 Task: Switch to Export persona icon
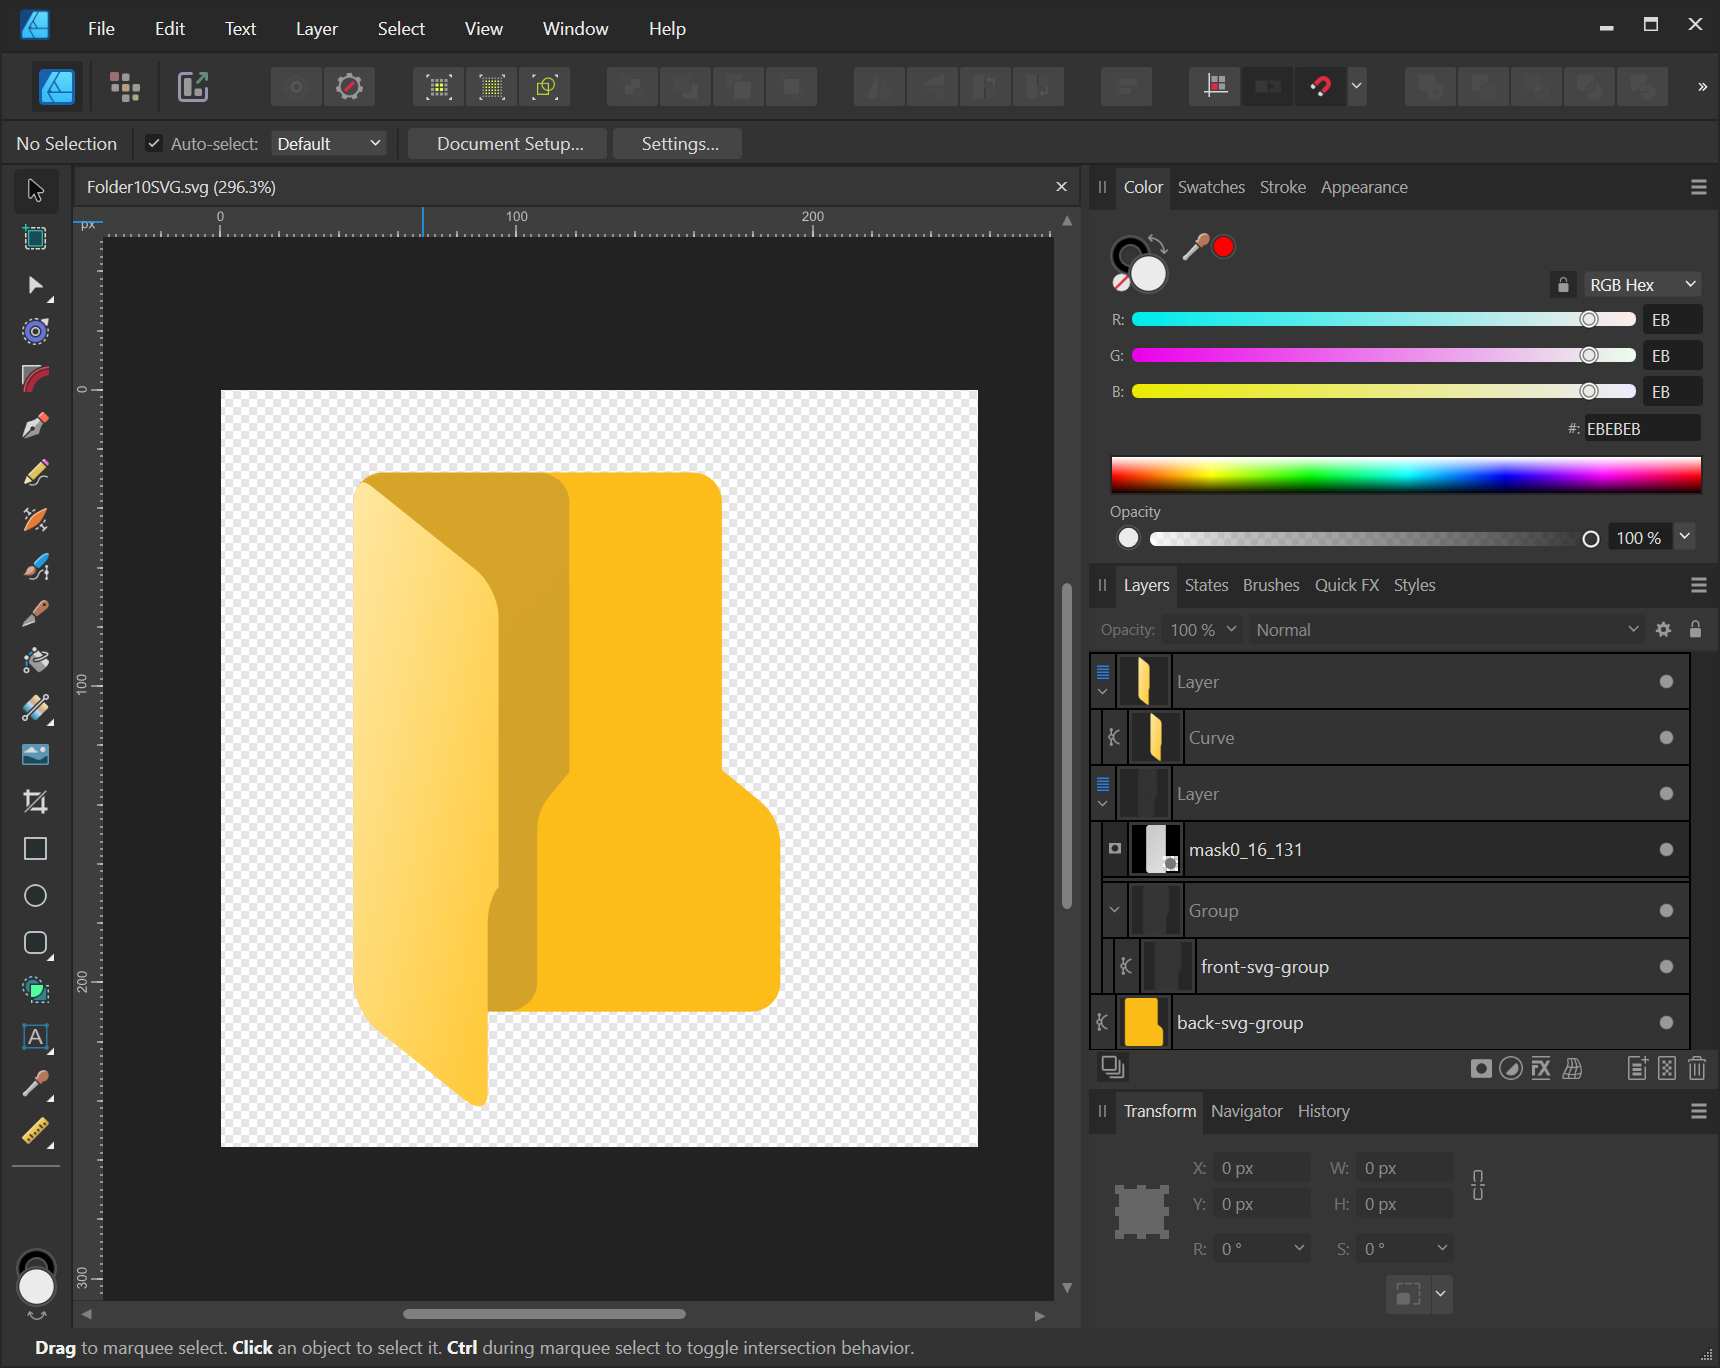[193, 87]
